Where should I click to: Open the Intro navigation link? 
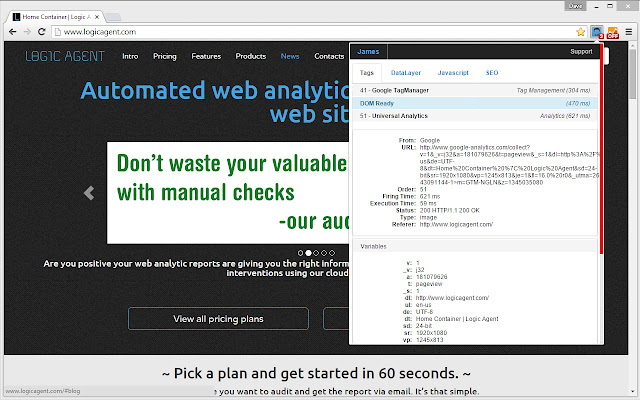130,56
